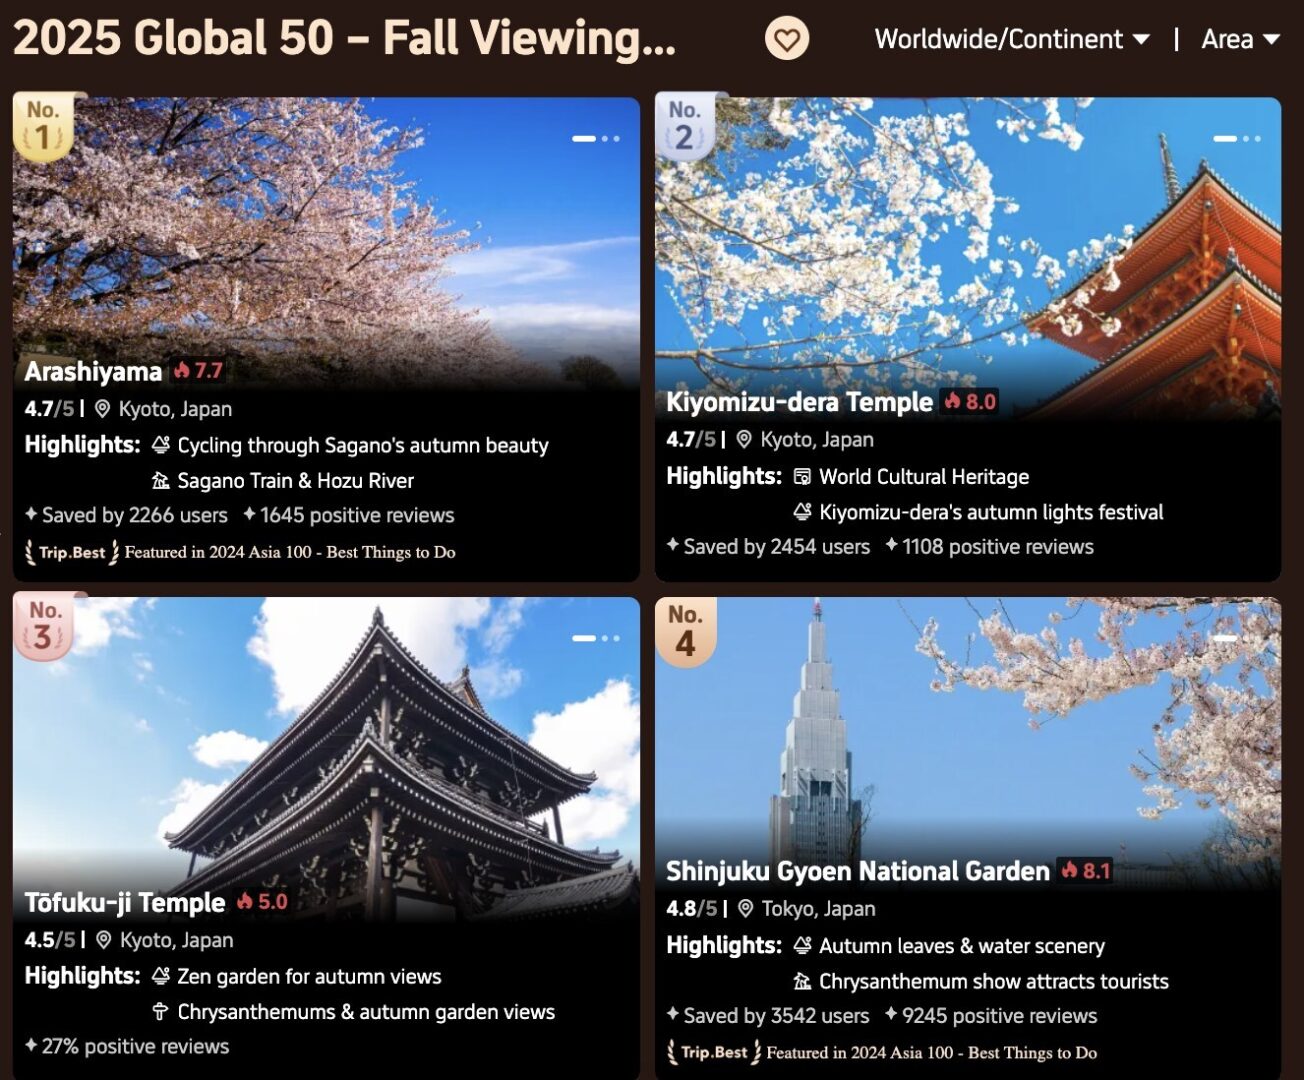Select Tōfuku-ji Temple title
The width and height of the screenshot is (1304, 1080).
tap(125, 902)
